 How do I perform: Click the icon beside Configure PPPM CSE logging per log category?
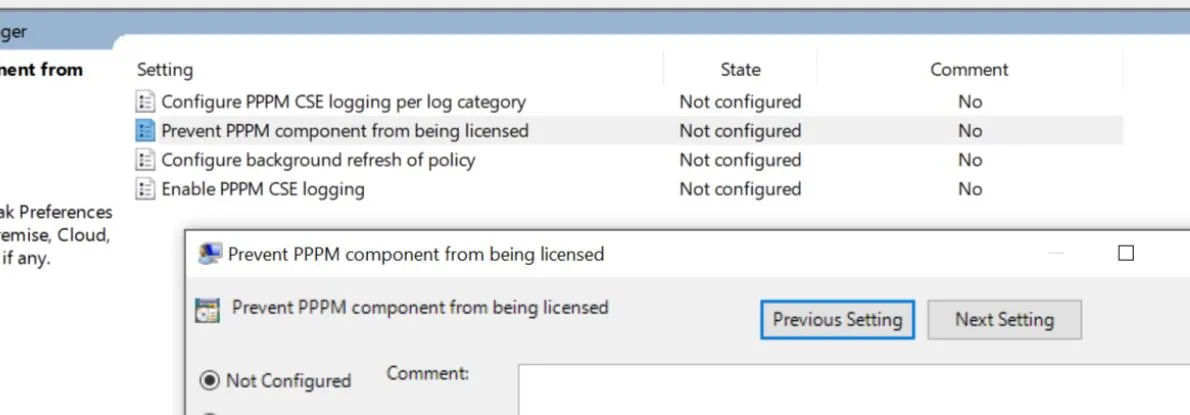[x=146, y=101]
